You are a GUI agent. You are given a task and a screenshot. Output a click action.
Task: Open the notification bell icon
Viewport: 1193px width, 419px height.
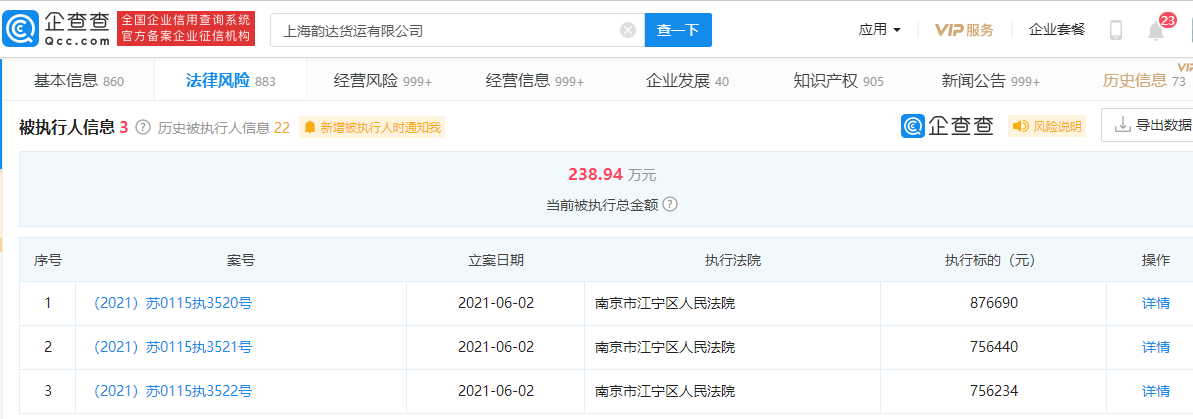point(1156,30)
